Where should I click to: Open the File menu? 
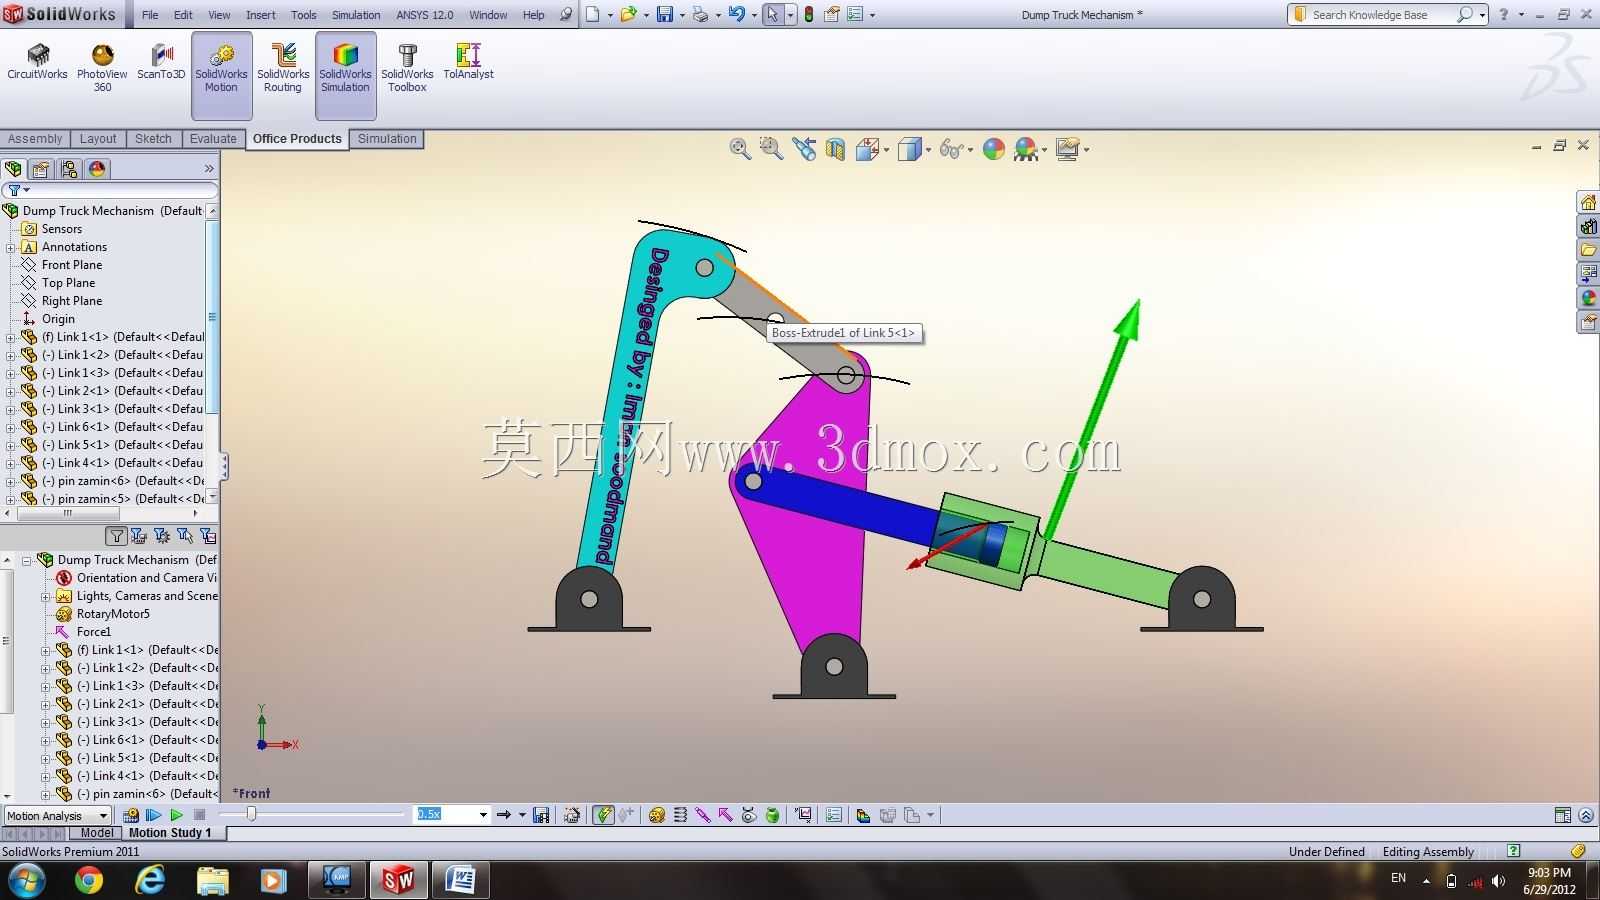pos(150,15)
